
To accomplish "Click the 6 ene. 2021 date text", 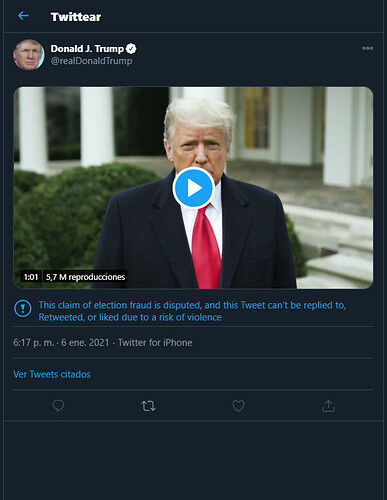I will 85,343.
